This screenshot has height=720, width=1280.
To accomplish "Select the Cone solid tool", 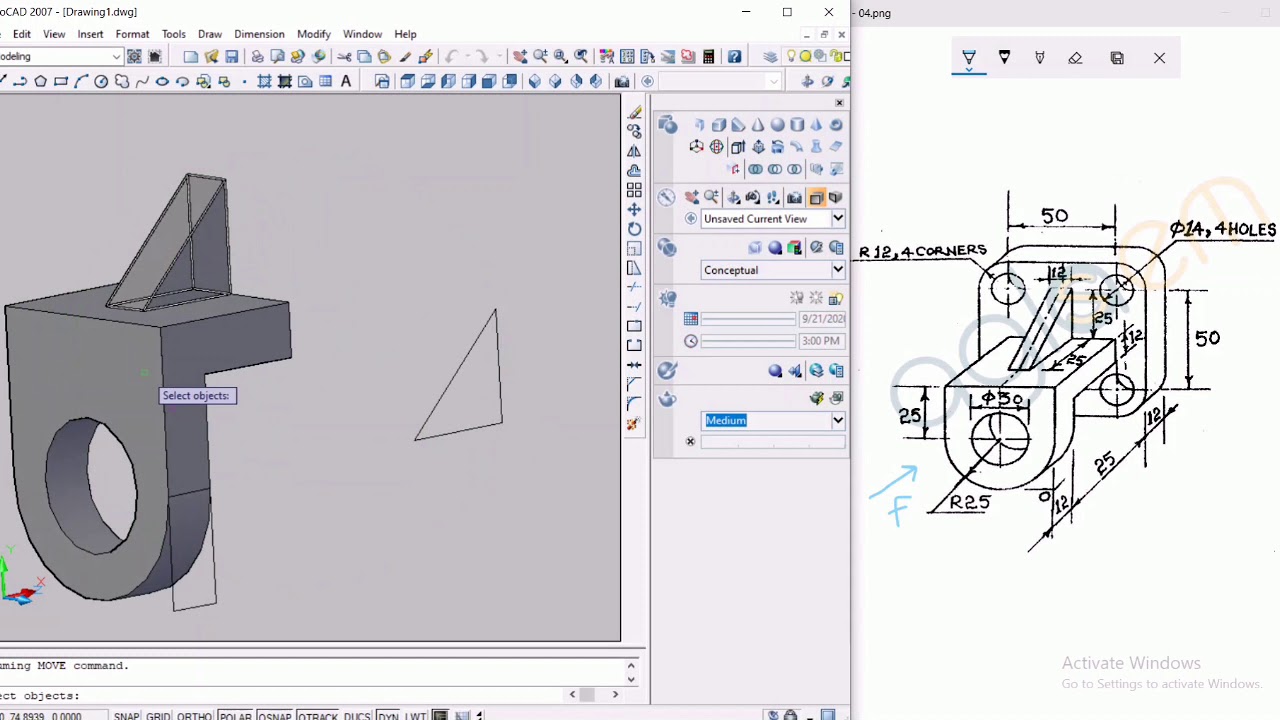I will [758, 125].
